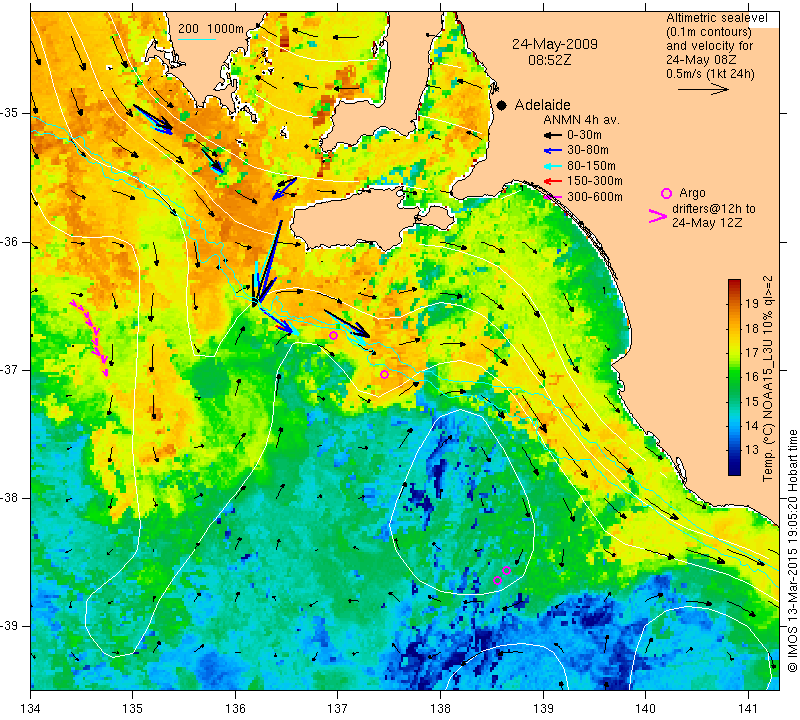The width and height of the screenshot is (800, 720).
Task: Click the '80-150m' legend label
Action: point(591,166)
